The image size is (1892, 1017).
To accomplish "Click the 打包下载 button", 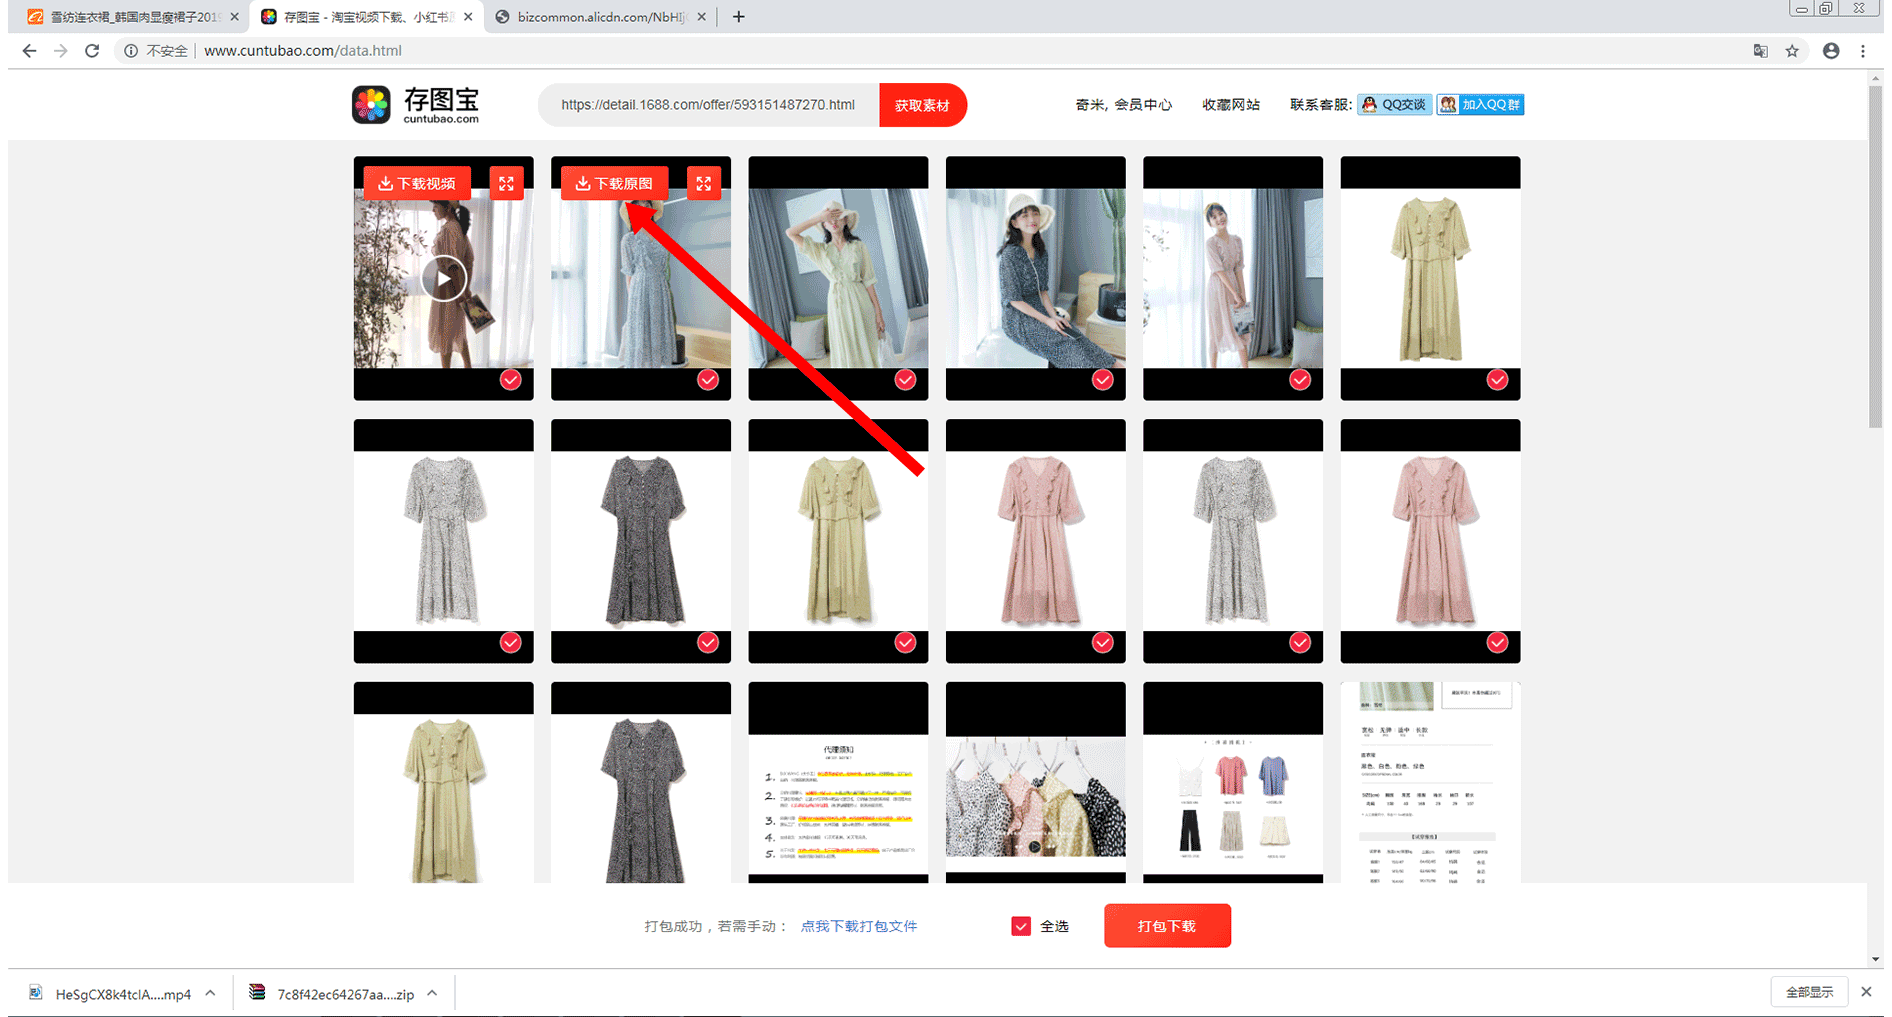I will pyautogui.click(x=1166, y=926).
